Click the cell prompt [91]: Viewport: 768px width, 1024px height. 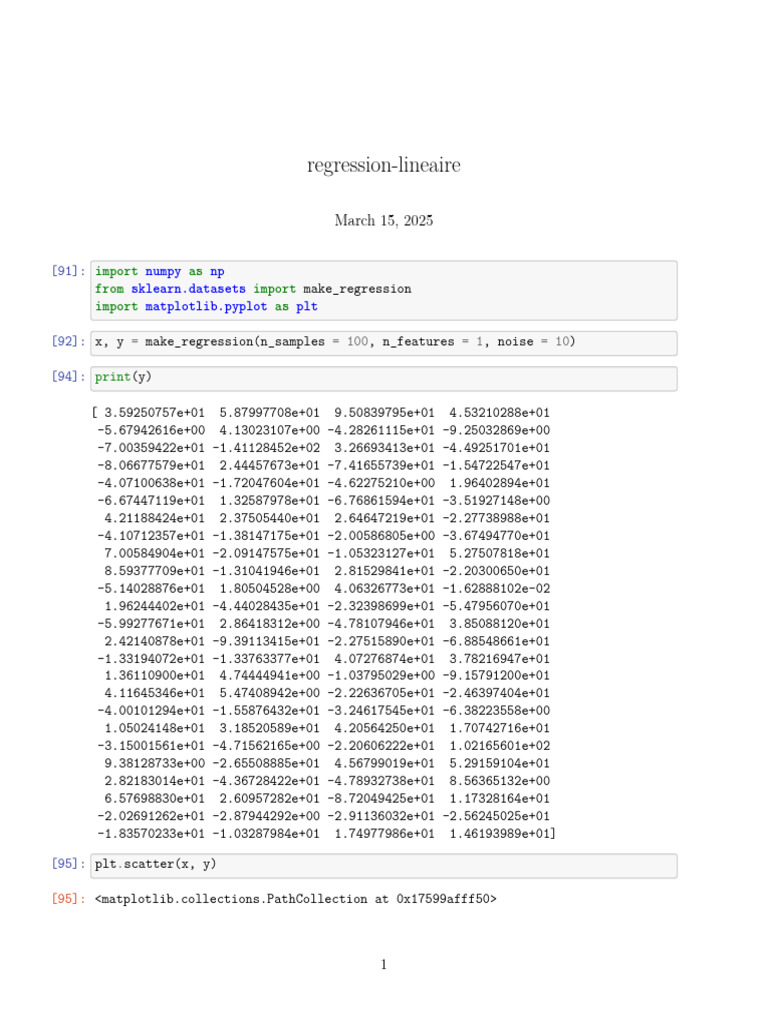coord(69,271)
